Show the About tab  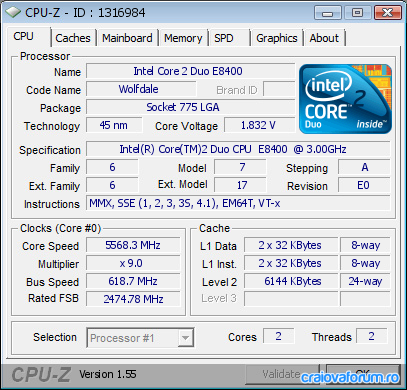324,38
